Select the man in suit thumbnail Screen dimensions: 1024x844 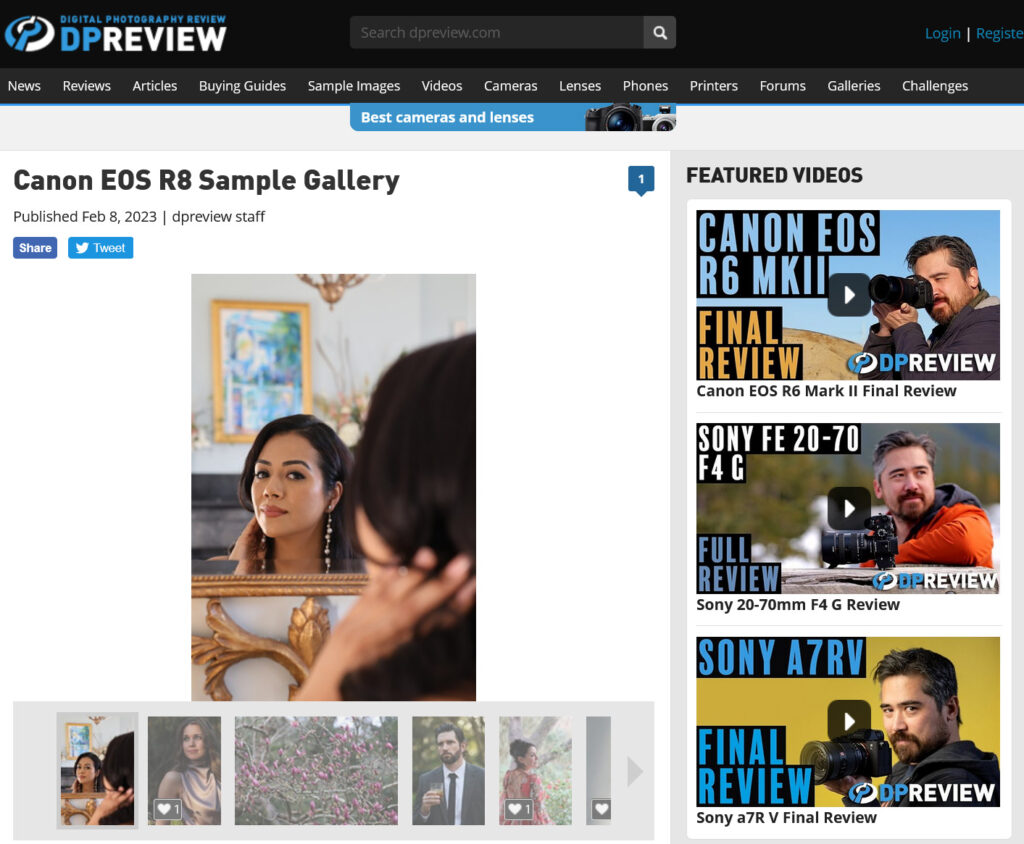[x=448, y=770]
